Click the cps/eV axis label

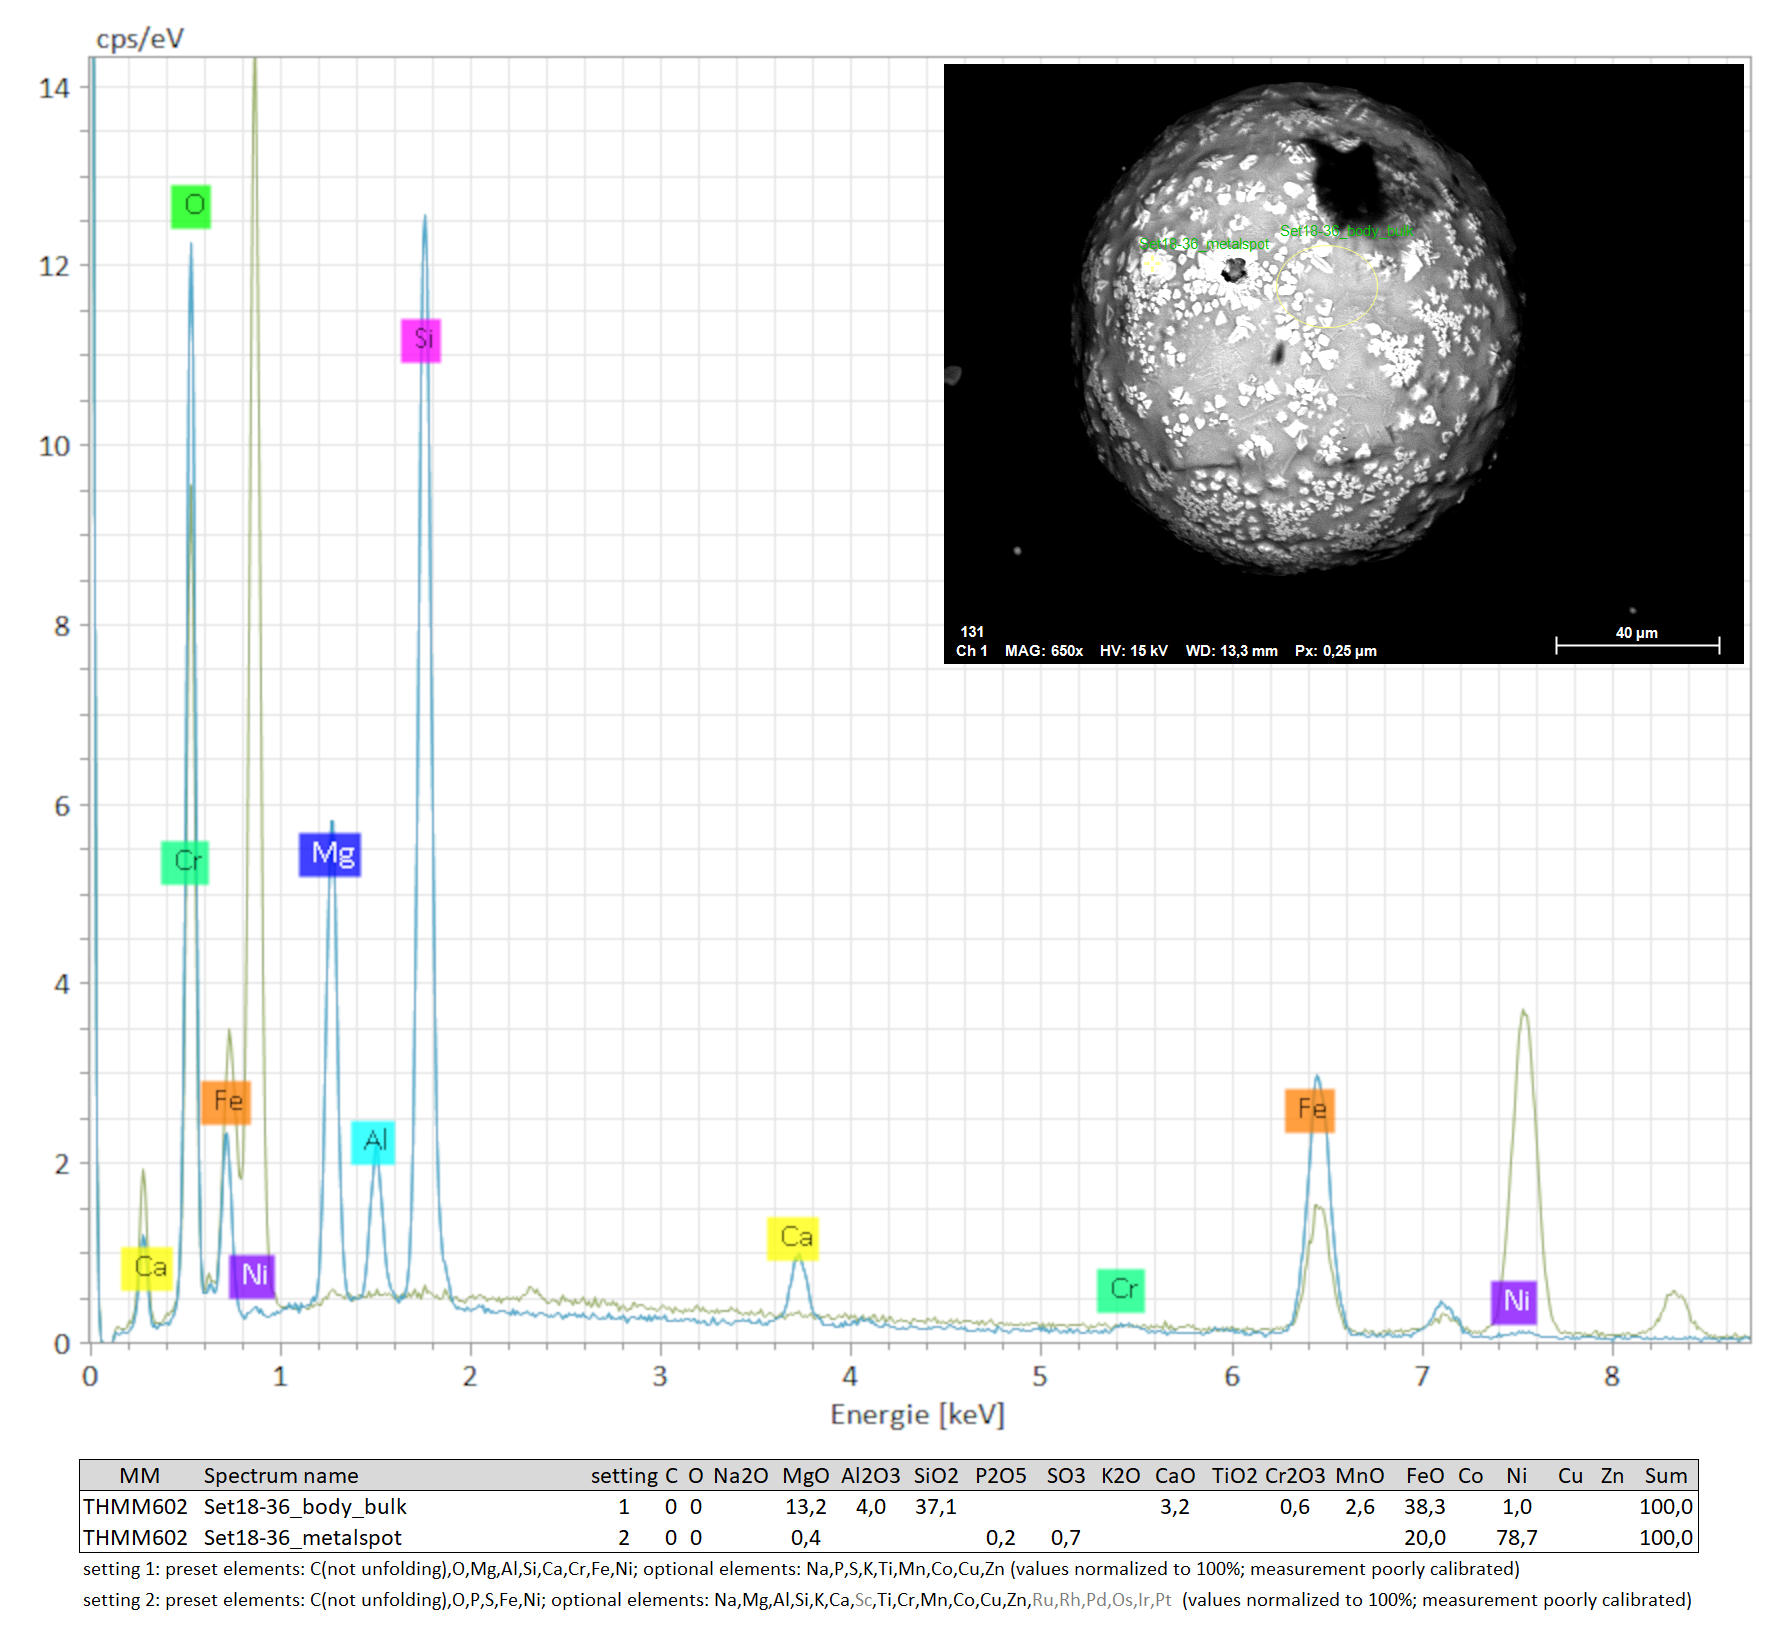click(140, 39)
